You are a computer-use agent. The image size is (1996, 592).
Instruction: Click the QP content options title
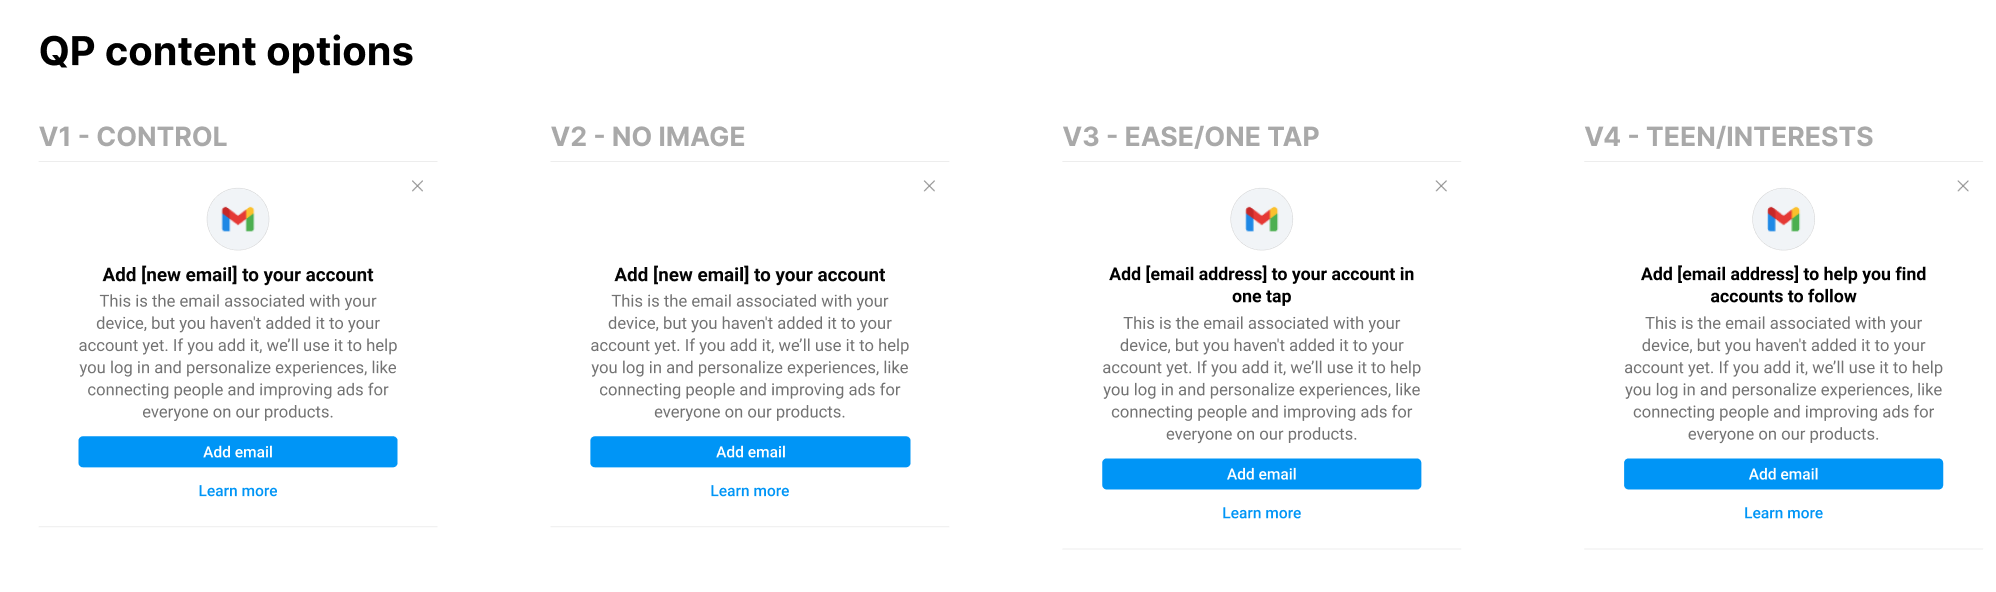(x=226, y=52)
